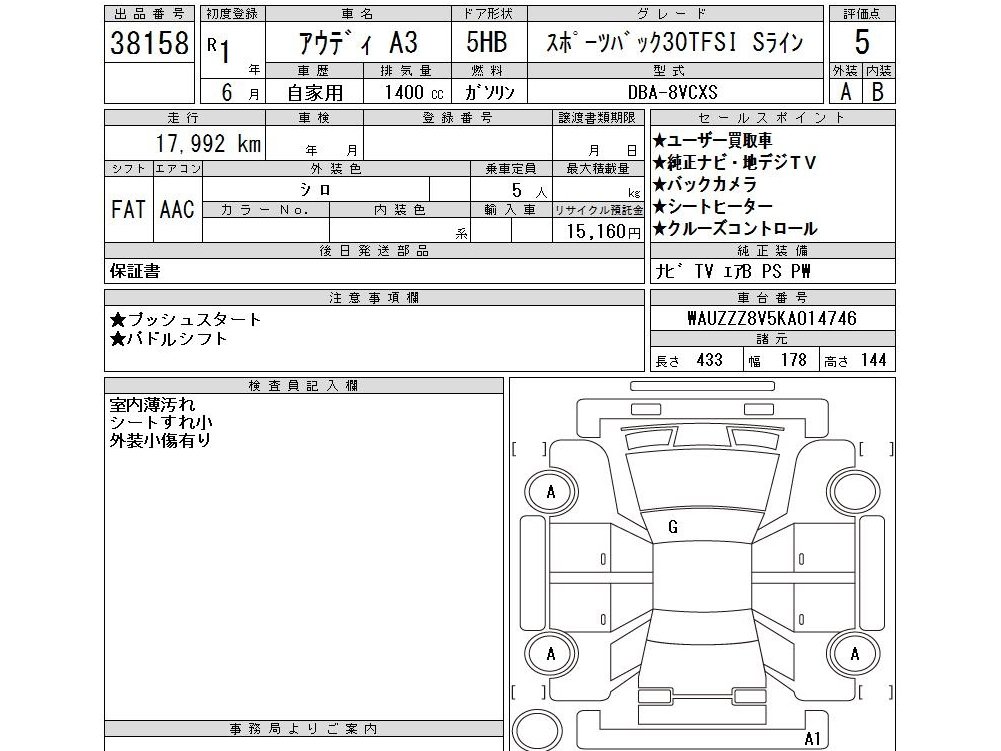Click the front-right wheel circle
1001x751 pixels.
click(854, 492)
